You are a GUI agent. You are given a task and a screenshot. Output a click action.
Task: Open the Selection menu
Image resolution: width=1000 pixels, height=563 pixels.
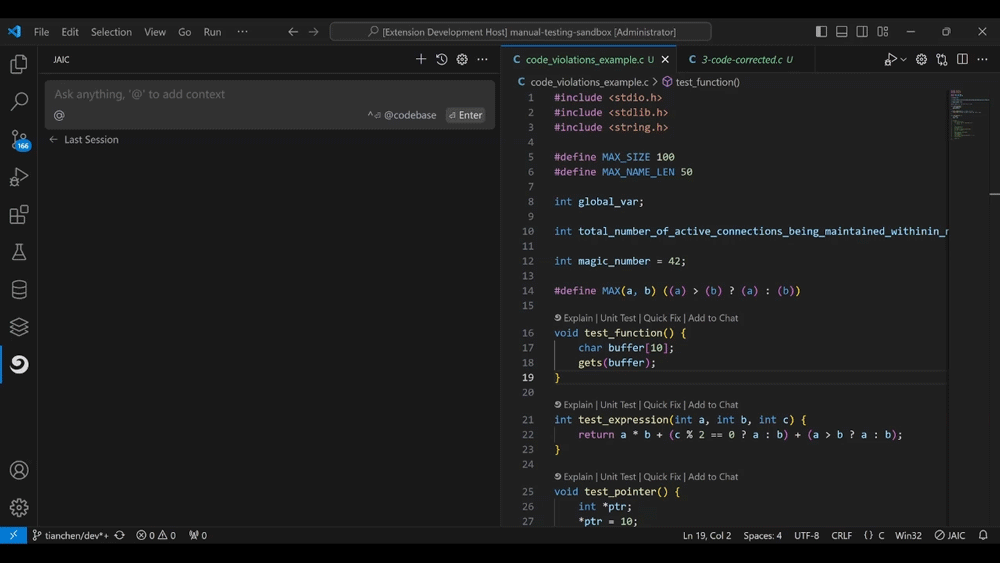[111, 32]
